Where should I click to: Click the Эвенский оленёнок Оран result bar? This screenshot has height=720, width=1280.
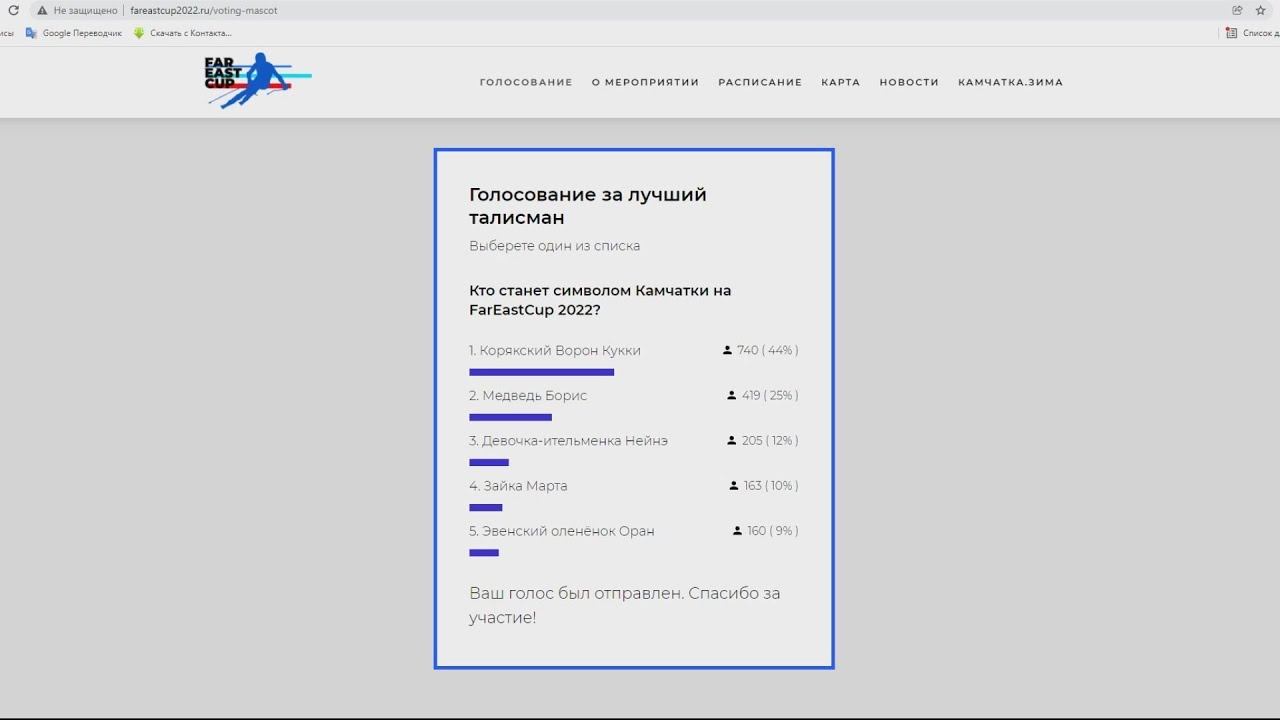(x=484, y=552)
